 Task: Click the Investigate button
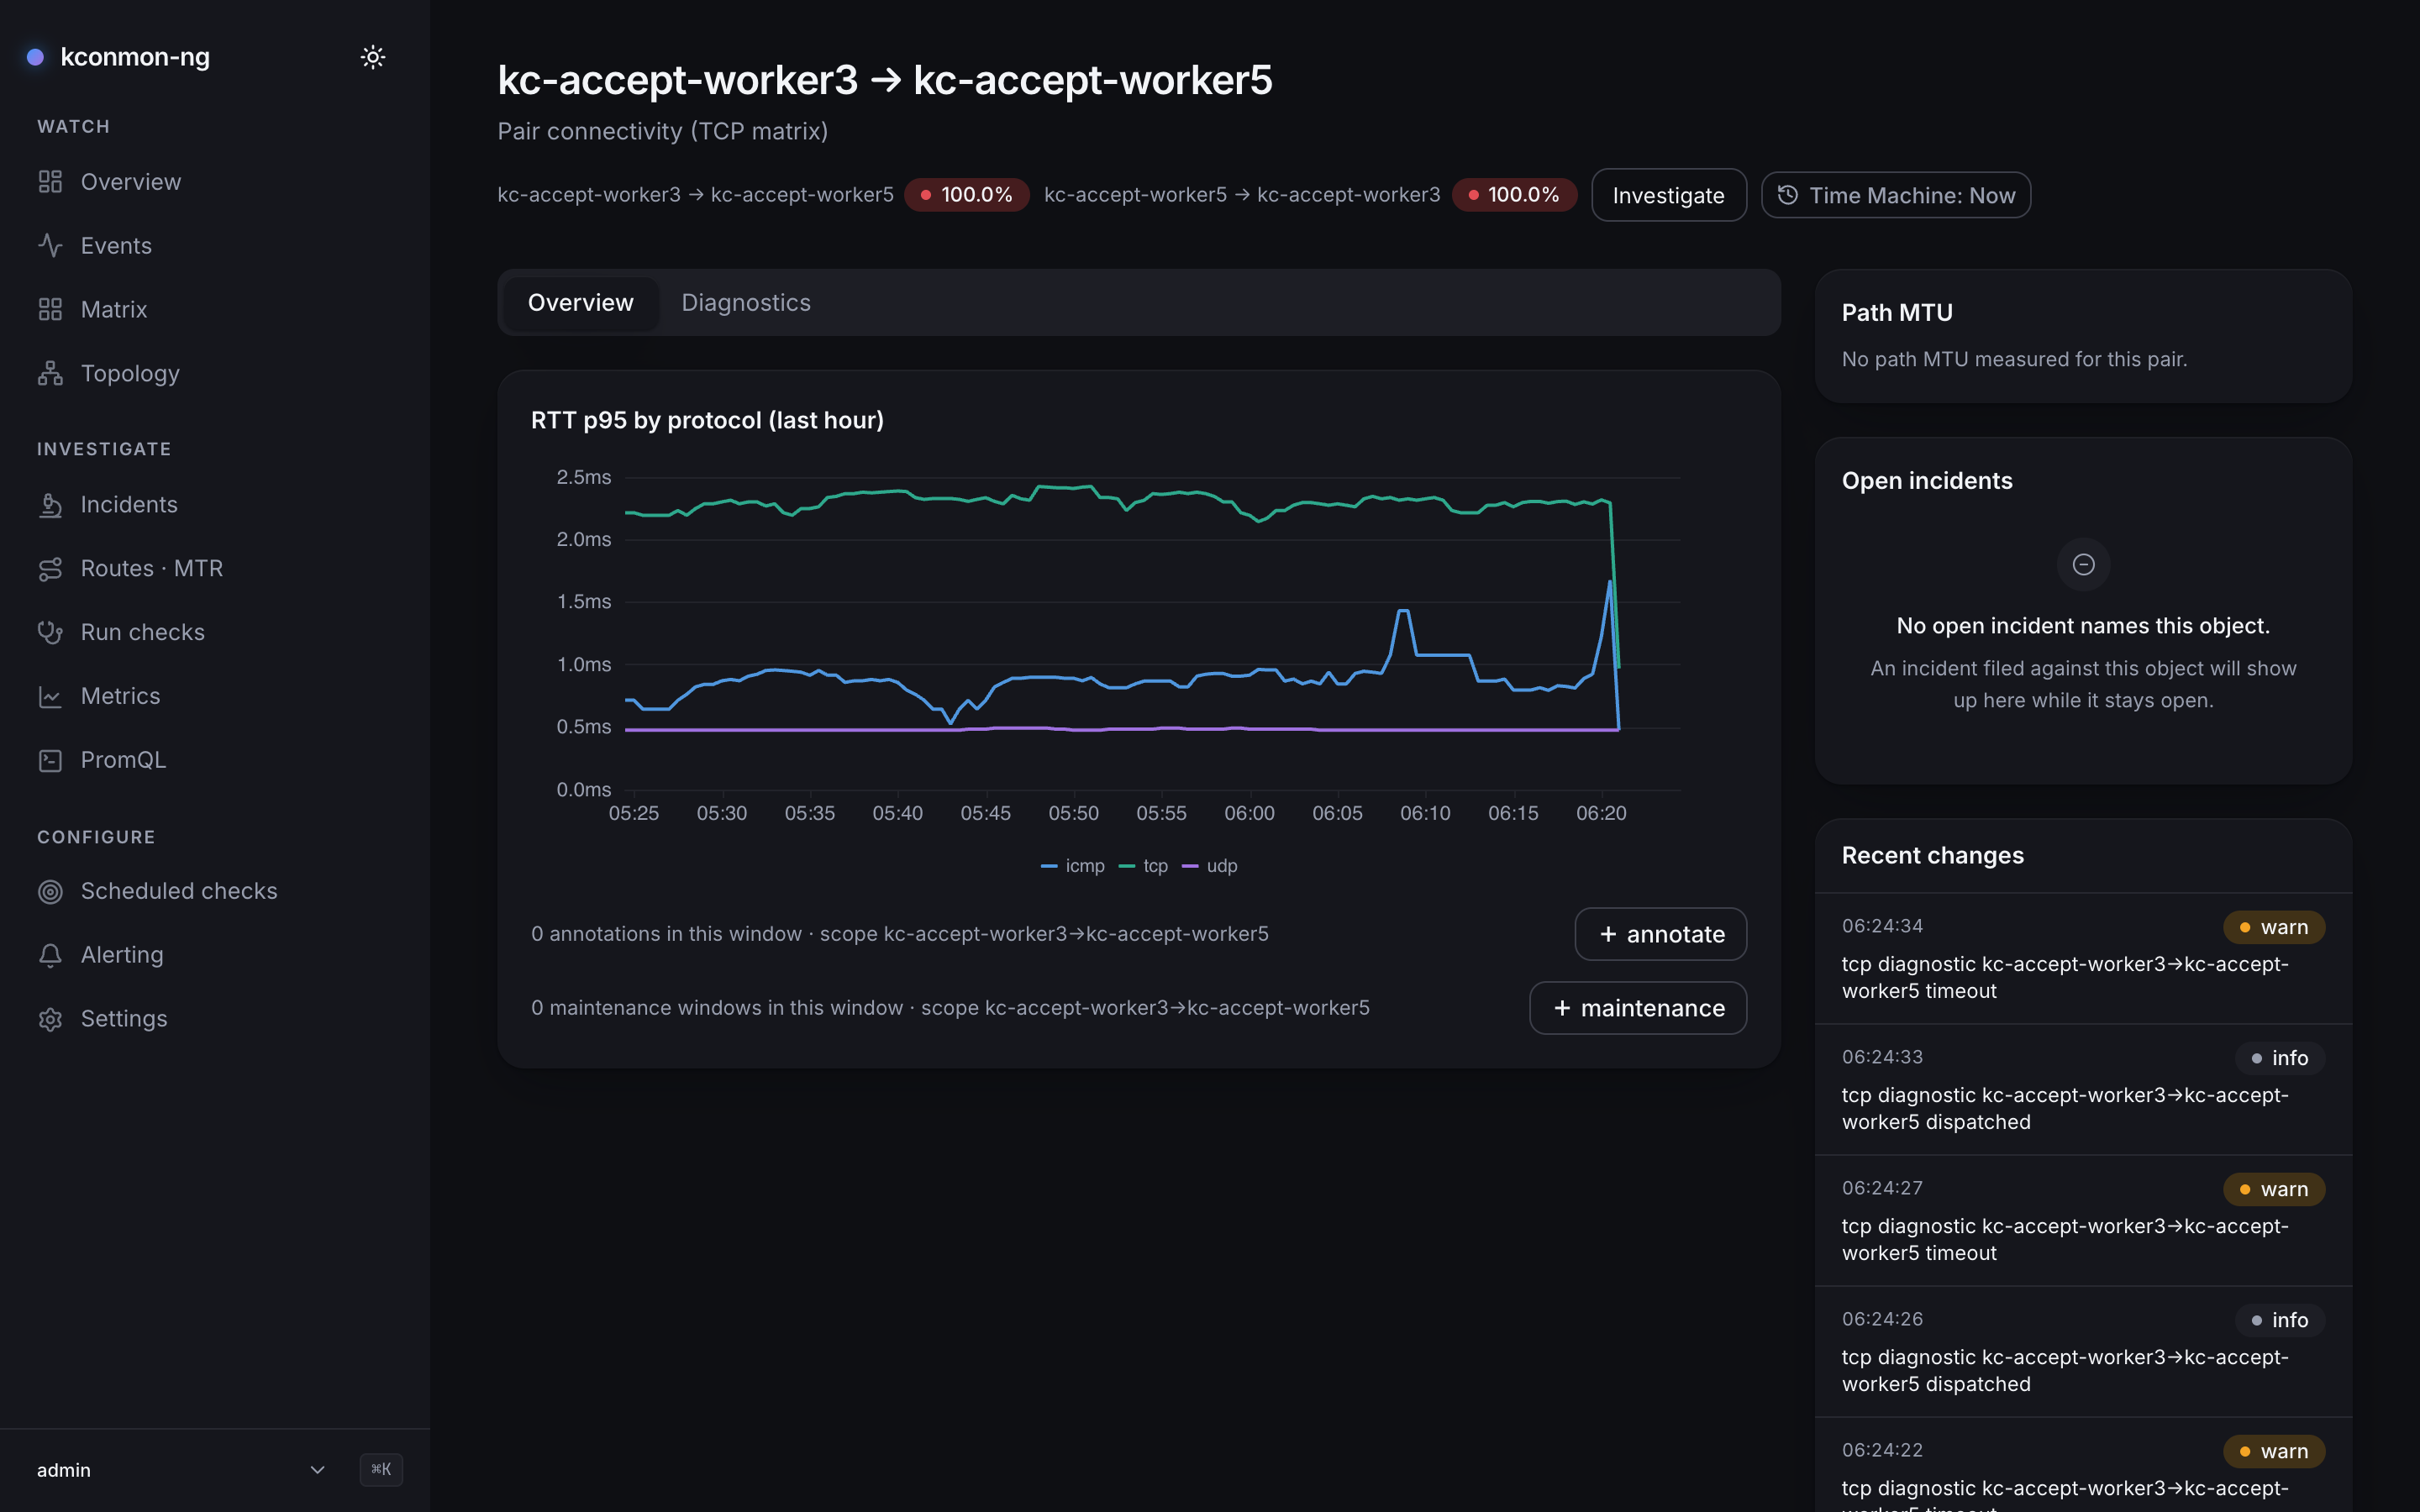(1668, 195)
